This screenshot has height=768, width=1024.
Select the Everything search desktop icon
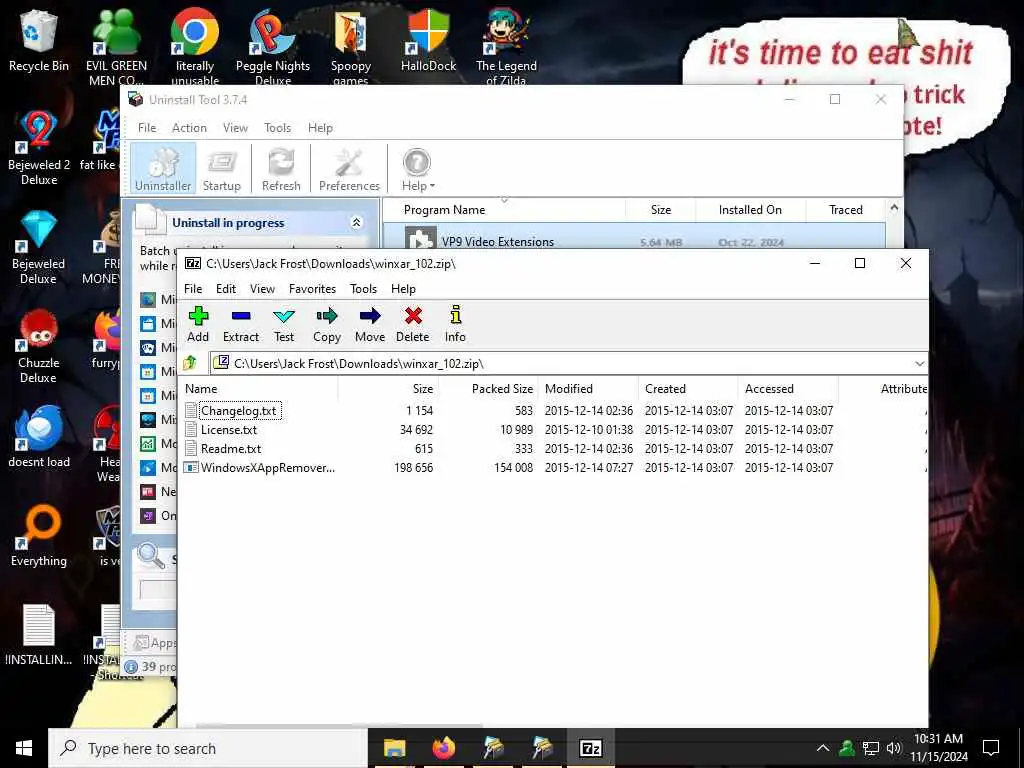pos(39,536)
